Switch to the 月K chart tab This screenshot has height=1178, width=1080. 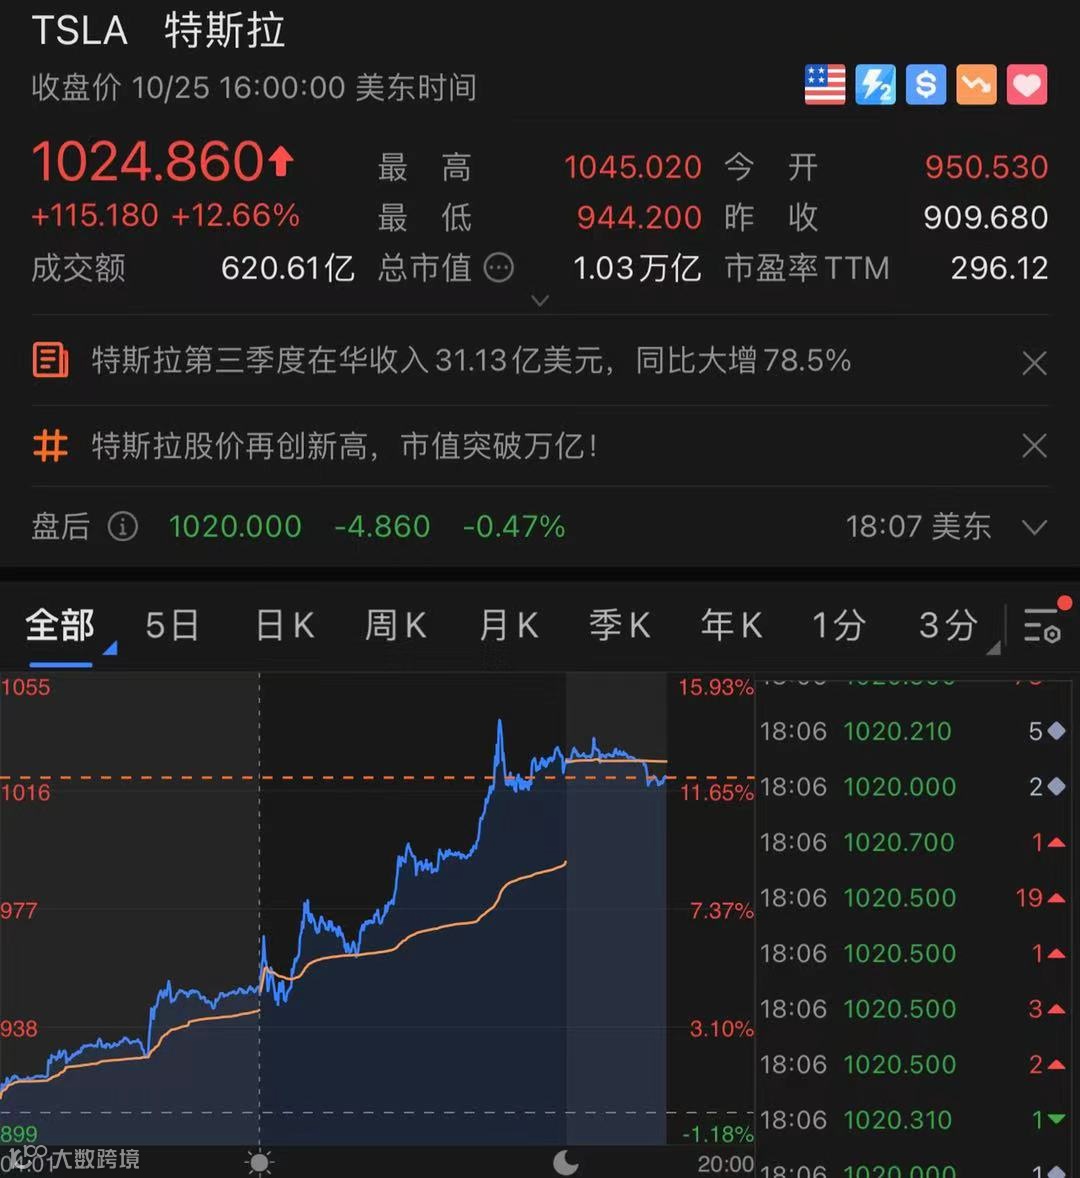click(508, 625)
